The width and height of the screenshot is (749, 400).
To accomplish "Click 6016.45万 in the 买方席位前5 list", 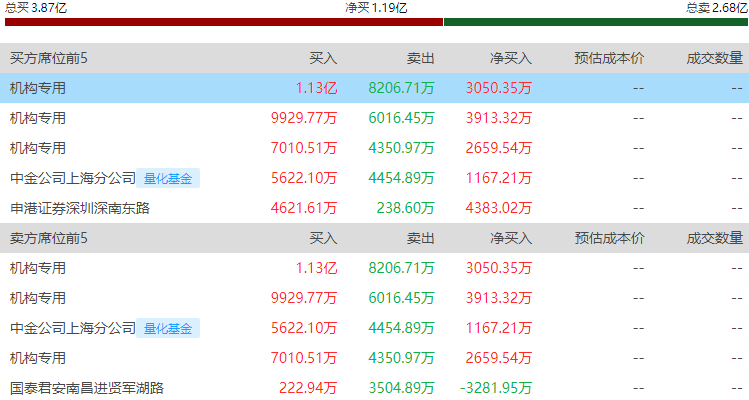I will [401, 118].
